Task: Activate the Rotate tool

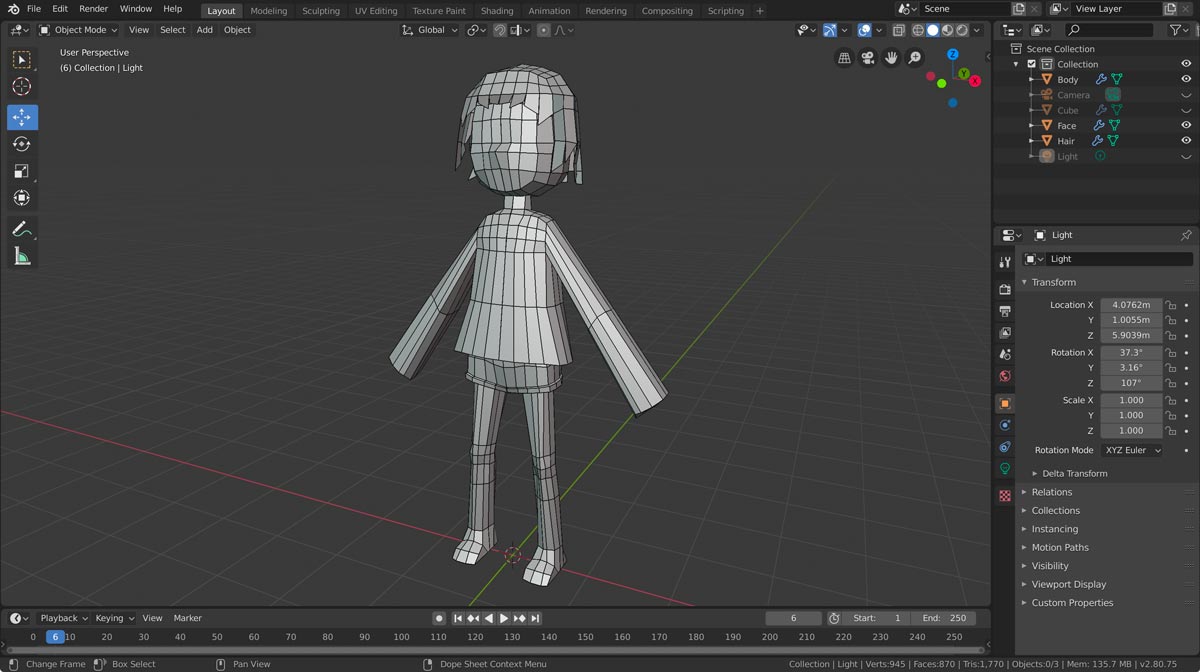Action: coord(22,144)
